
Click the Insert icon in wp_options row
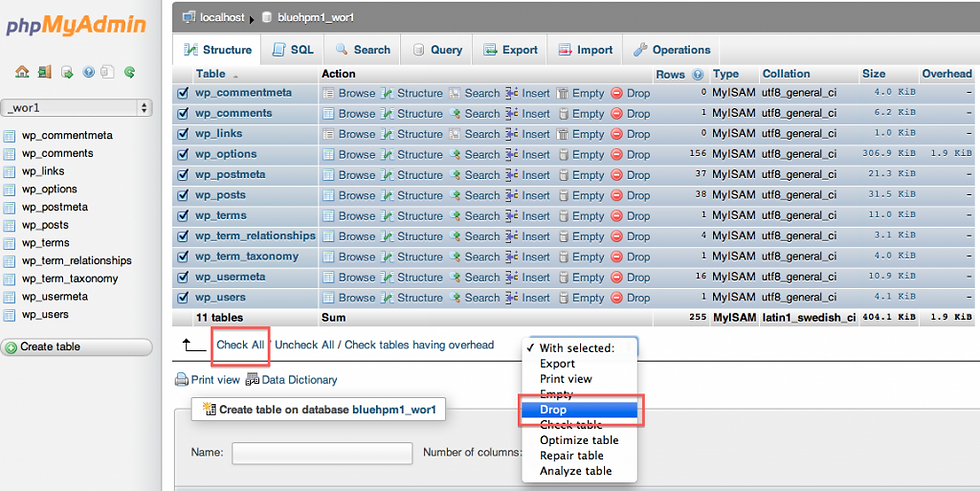[x=512, y=155]
